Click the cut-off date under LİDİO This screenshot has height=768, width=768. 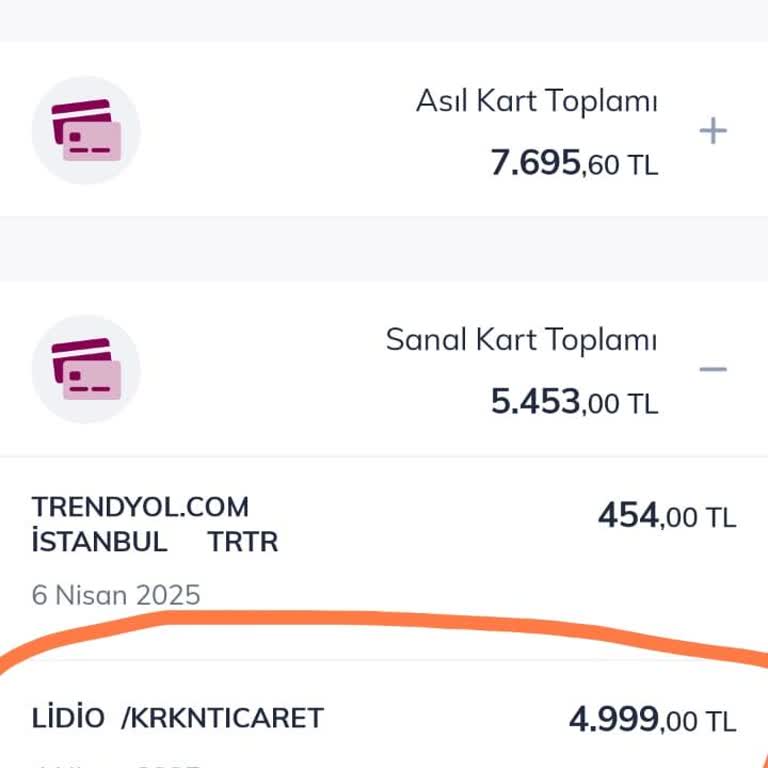[116, 762]
